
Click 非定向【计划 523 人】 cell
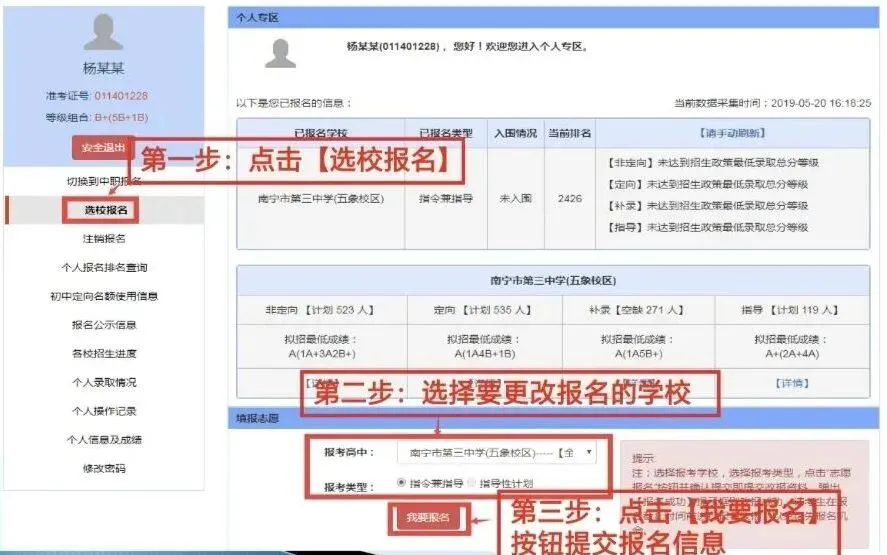click(321, 310)
